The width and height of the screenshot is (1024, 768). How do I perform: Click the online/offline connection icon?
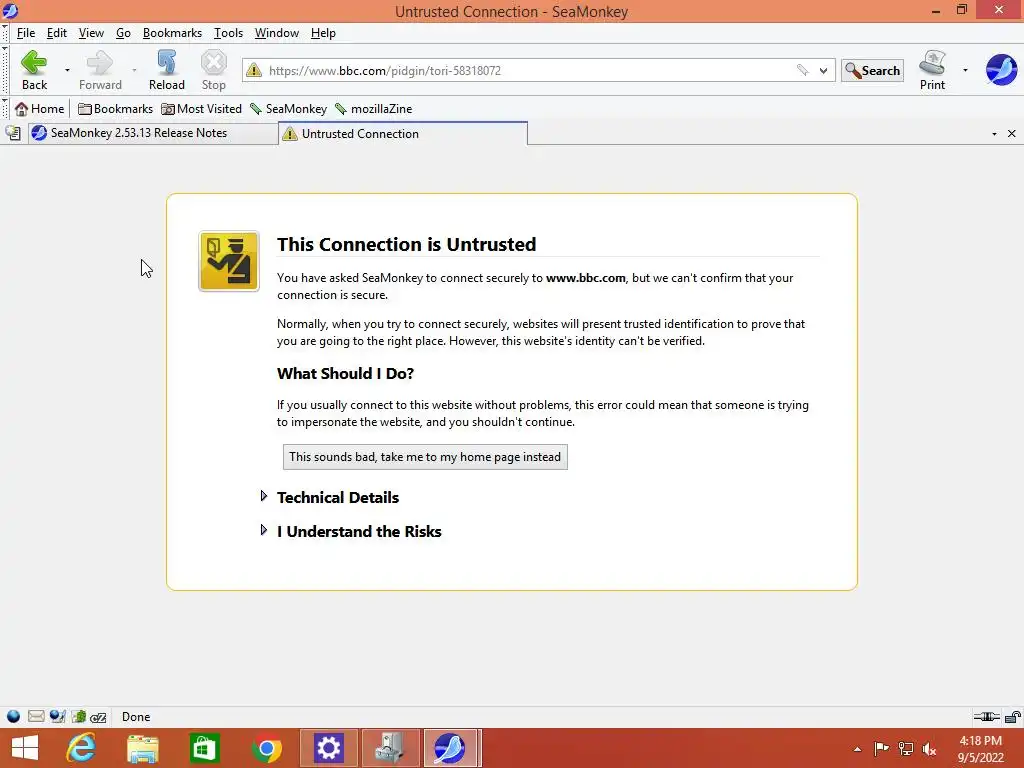tap(986, 717)
